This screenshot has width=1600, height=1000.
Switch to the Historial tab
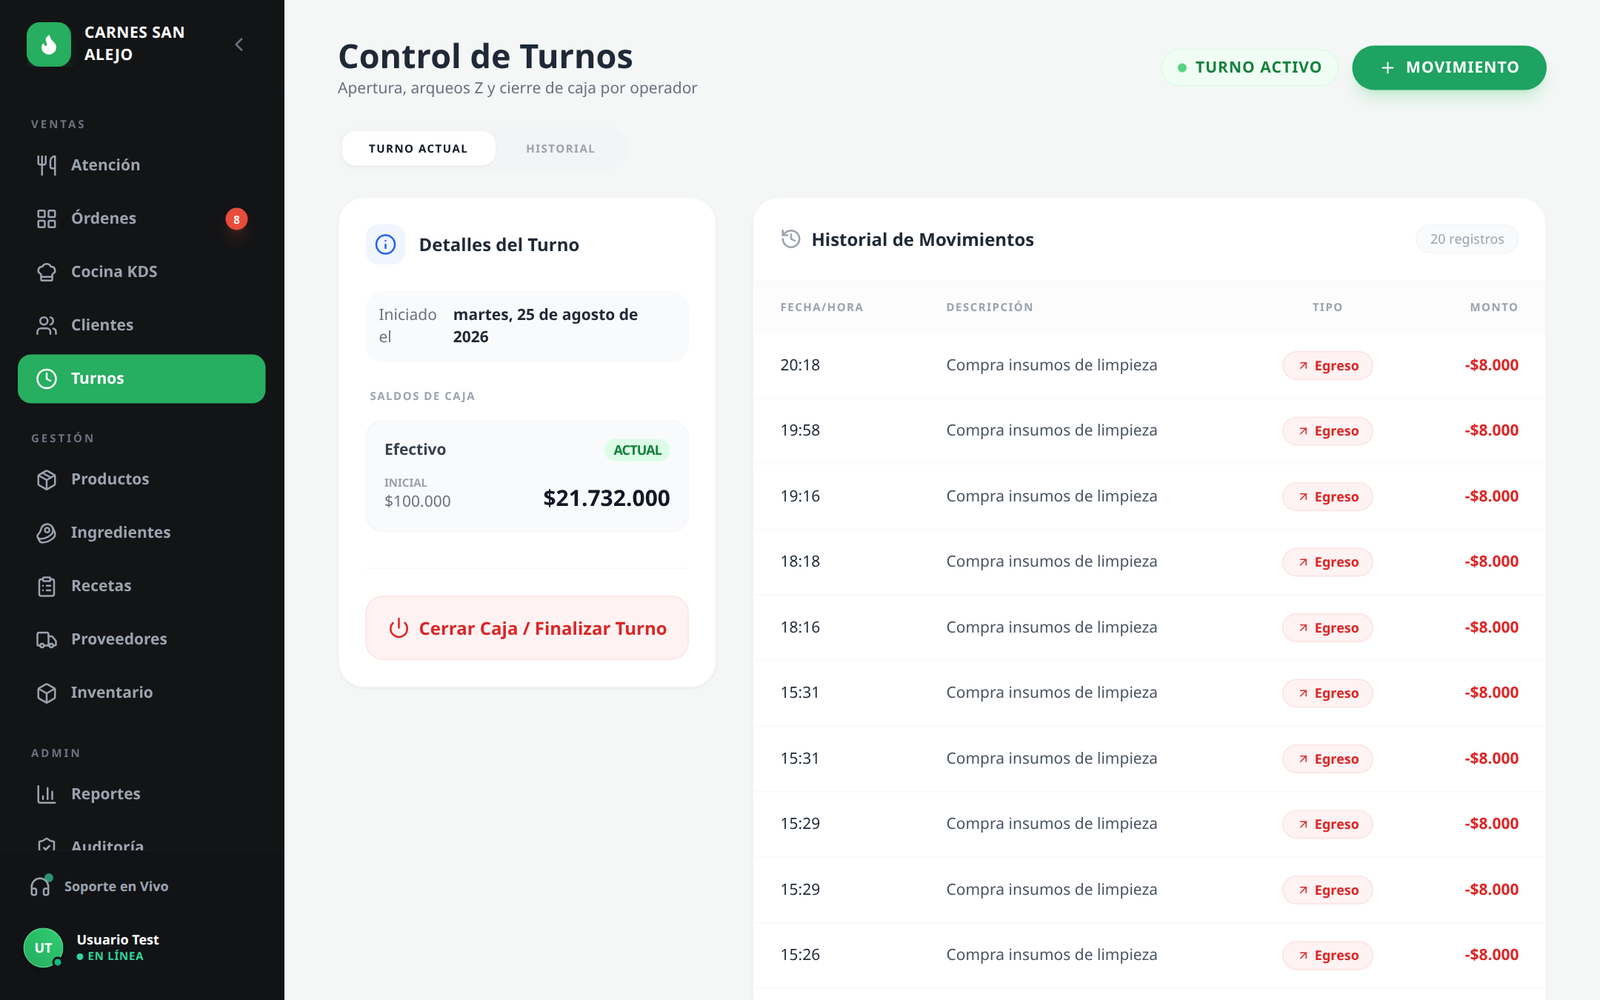click(x=560, y=148)
